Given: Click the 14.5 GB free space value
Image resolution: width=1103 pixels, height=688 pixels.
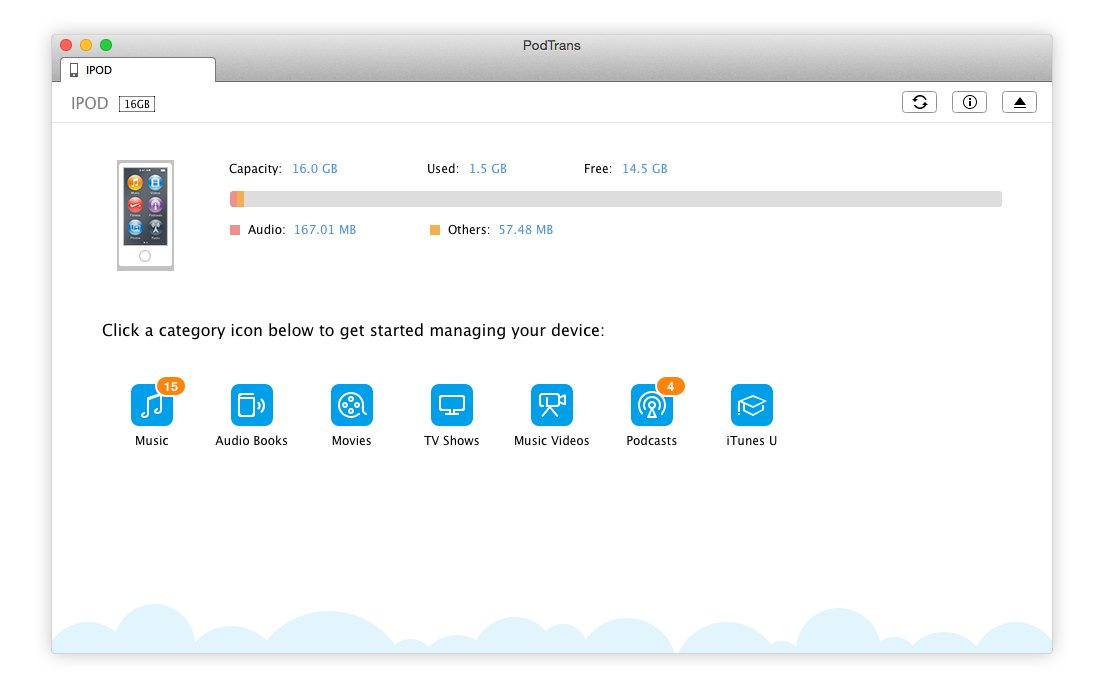Looking at the screenshot, I should pyautogui.click(x=644, y=169).
